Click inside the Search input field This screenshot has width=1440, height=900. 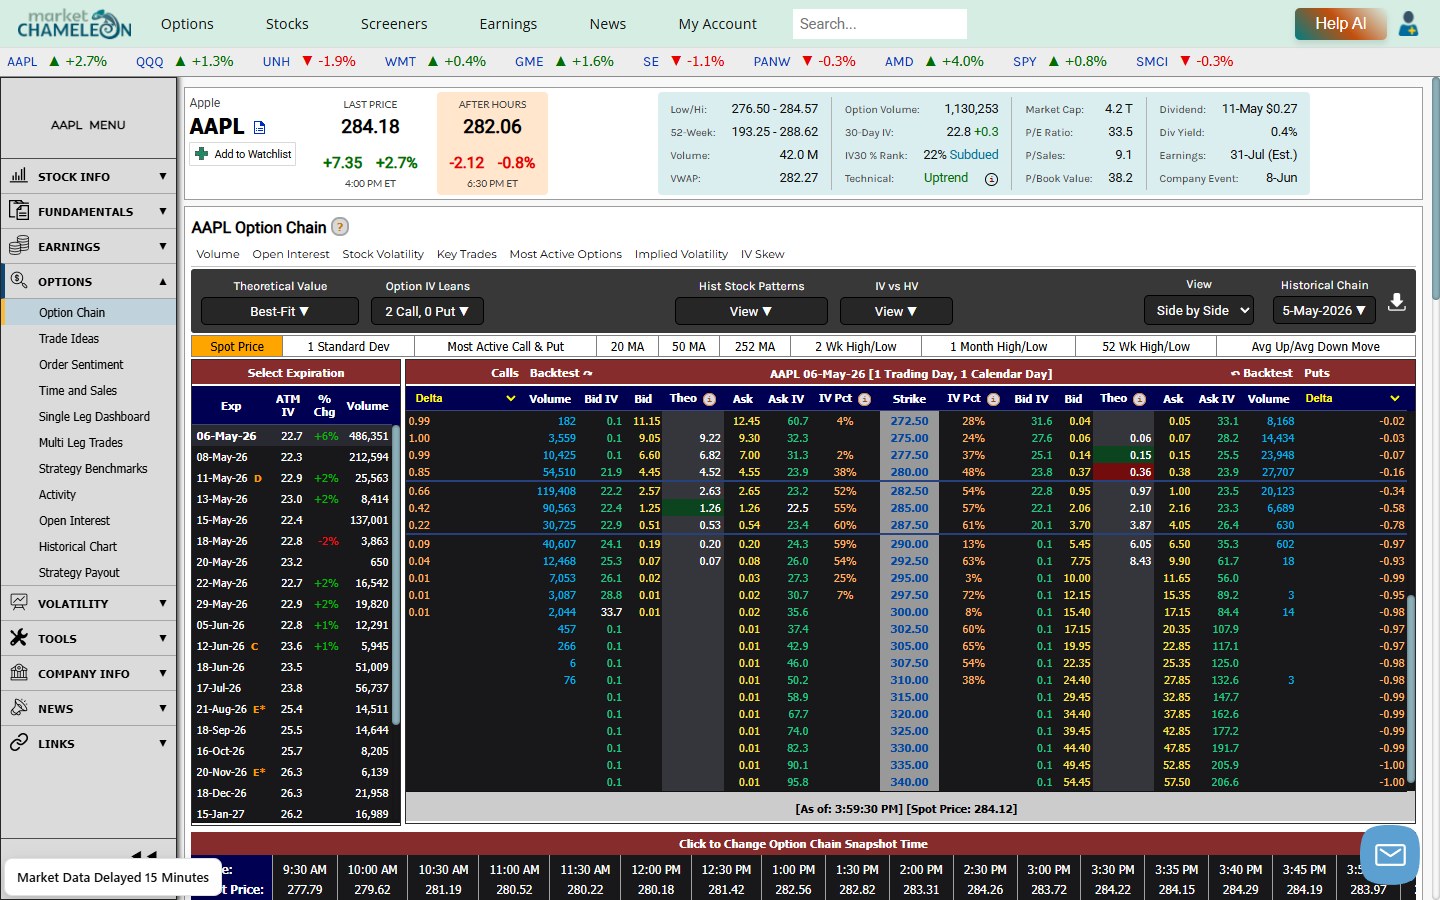click(x=880, y=24)
